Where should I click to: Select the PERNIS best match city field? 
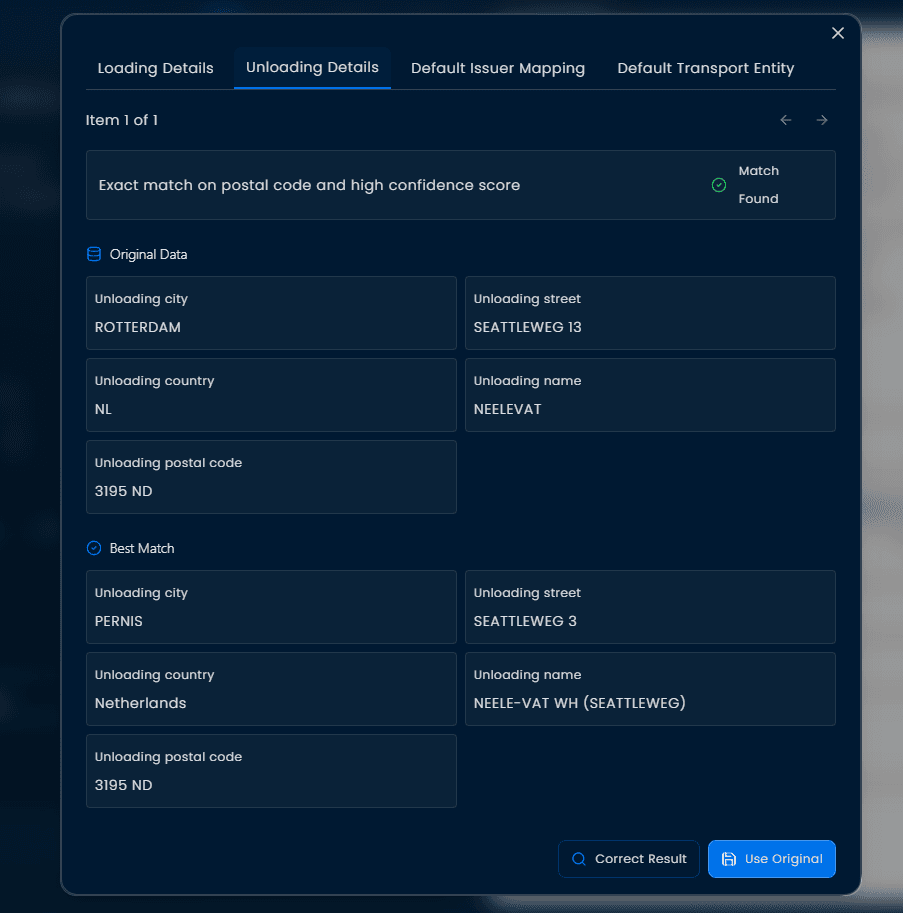(x=271, y=607)
